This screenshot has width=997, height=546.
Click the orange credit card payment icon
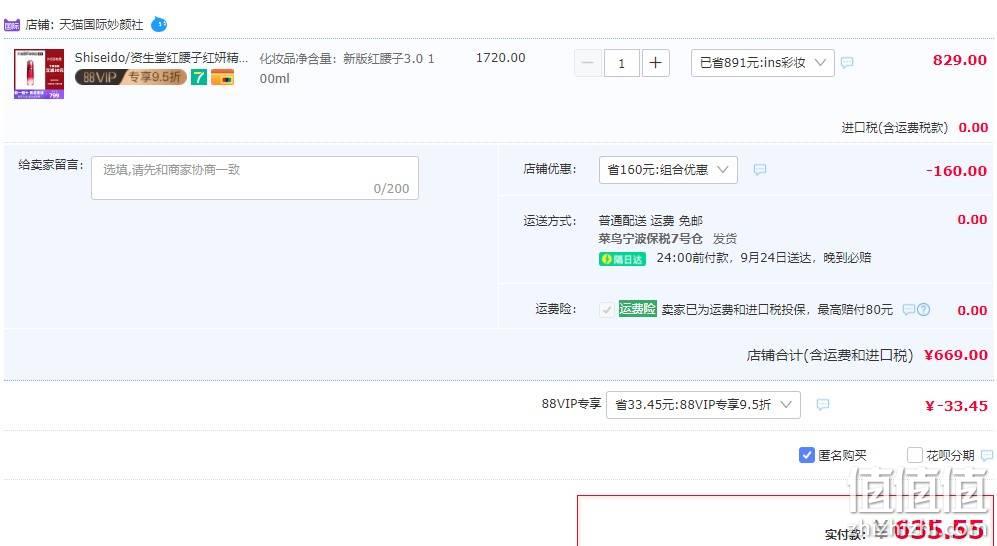coord(223,78)
